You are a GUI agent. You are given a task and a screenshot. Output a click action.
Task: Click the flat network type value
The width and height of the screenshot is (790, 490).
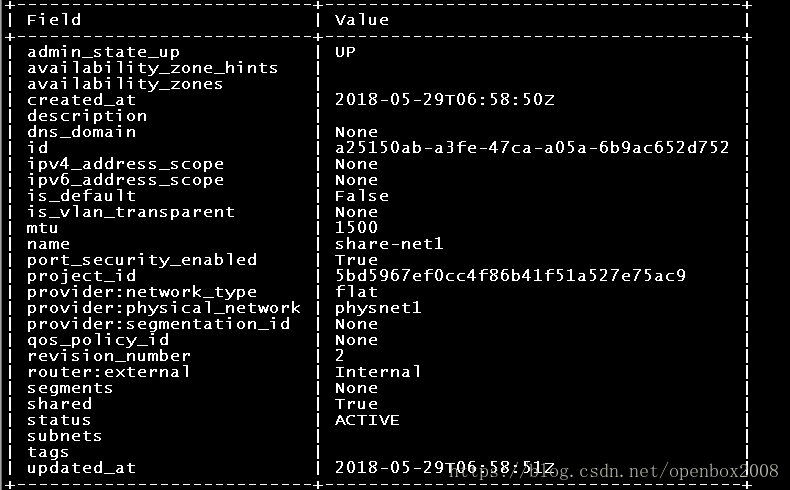(x=356, y=292)
